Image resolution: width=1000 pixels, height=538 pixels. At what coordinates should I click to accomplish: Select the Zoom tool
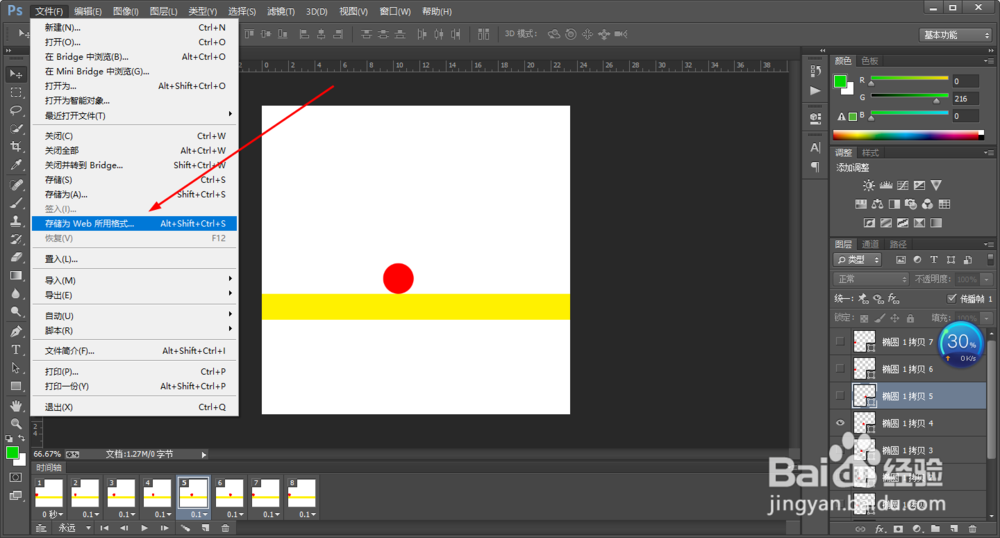(16, 423)
